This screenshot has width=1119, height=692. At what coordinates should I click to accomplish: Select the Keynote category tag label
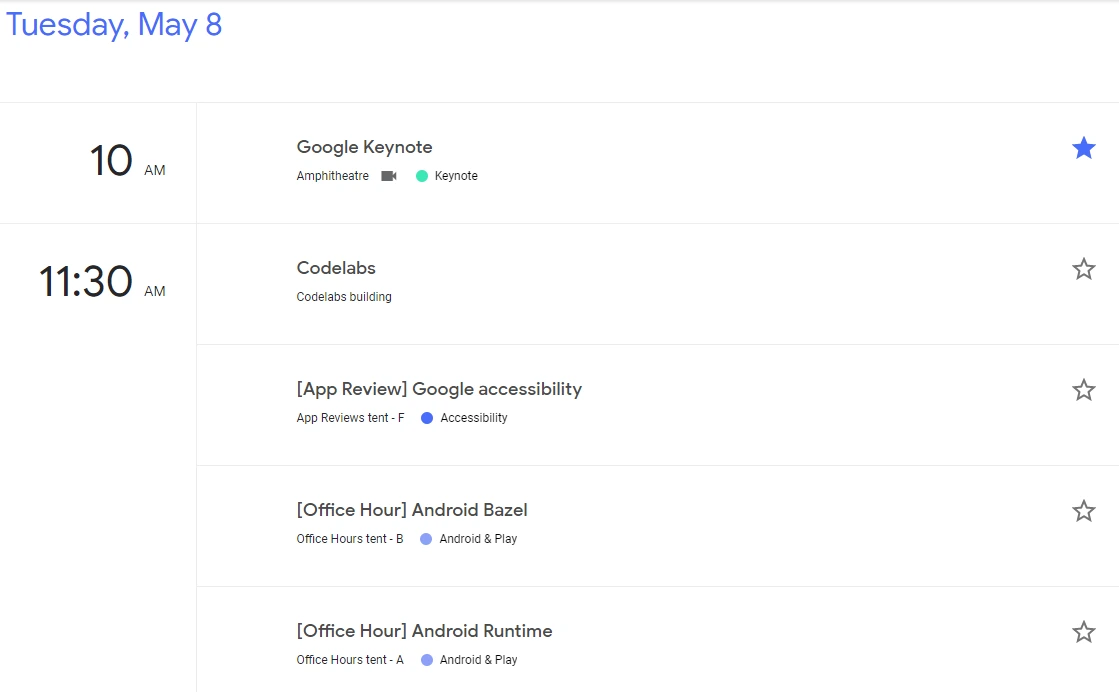click(x=456, y=176)
